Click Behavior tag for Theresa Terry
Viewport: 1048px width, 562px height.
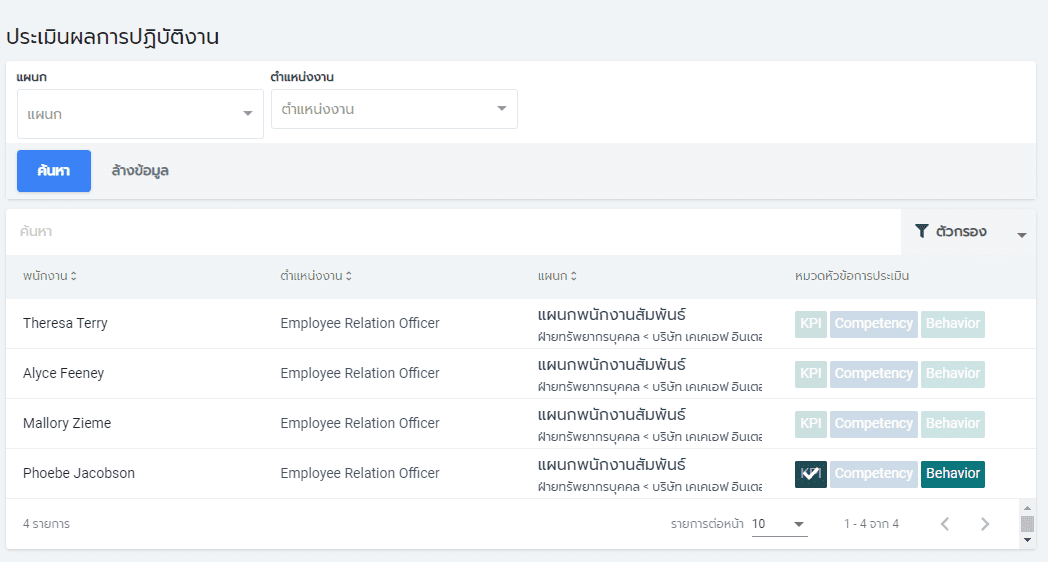(952, 324)
